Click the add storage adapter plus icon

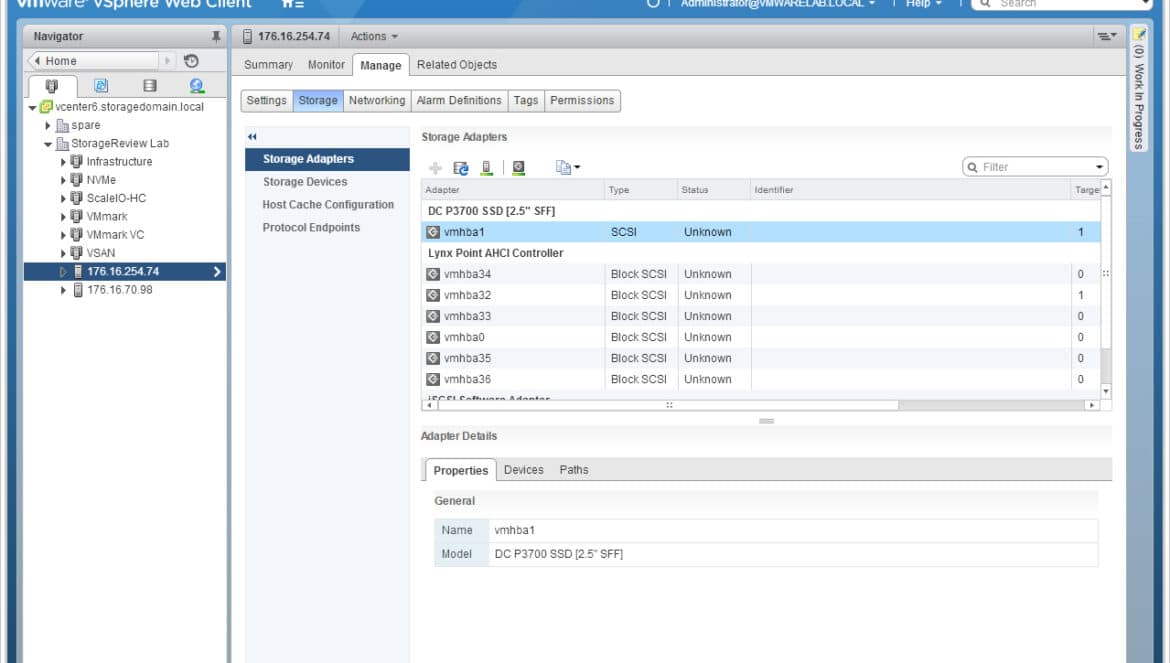click(435, 168)
